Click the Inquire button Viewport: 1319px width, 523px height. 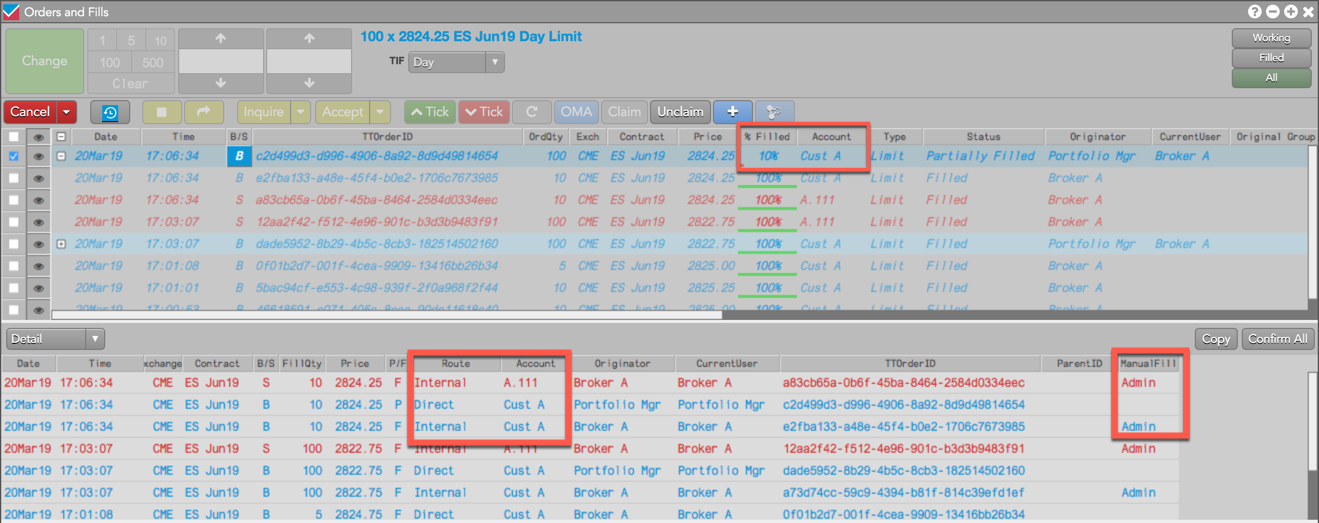tap(264, 112)
